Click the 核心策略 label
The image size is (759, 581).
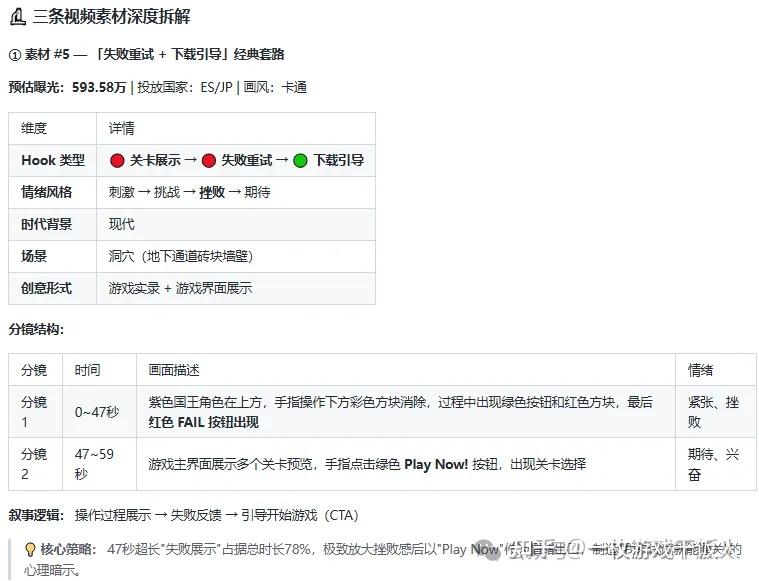coord(68,550)
